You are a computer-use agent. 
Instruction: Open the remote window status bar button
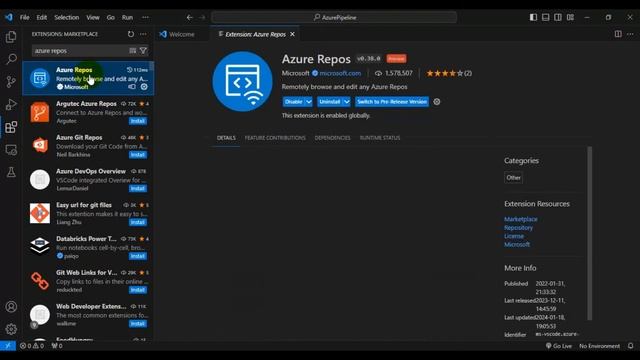tap(8, 346)
